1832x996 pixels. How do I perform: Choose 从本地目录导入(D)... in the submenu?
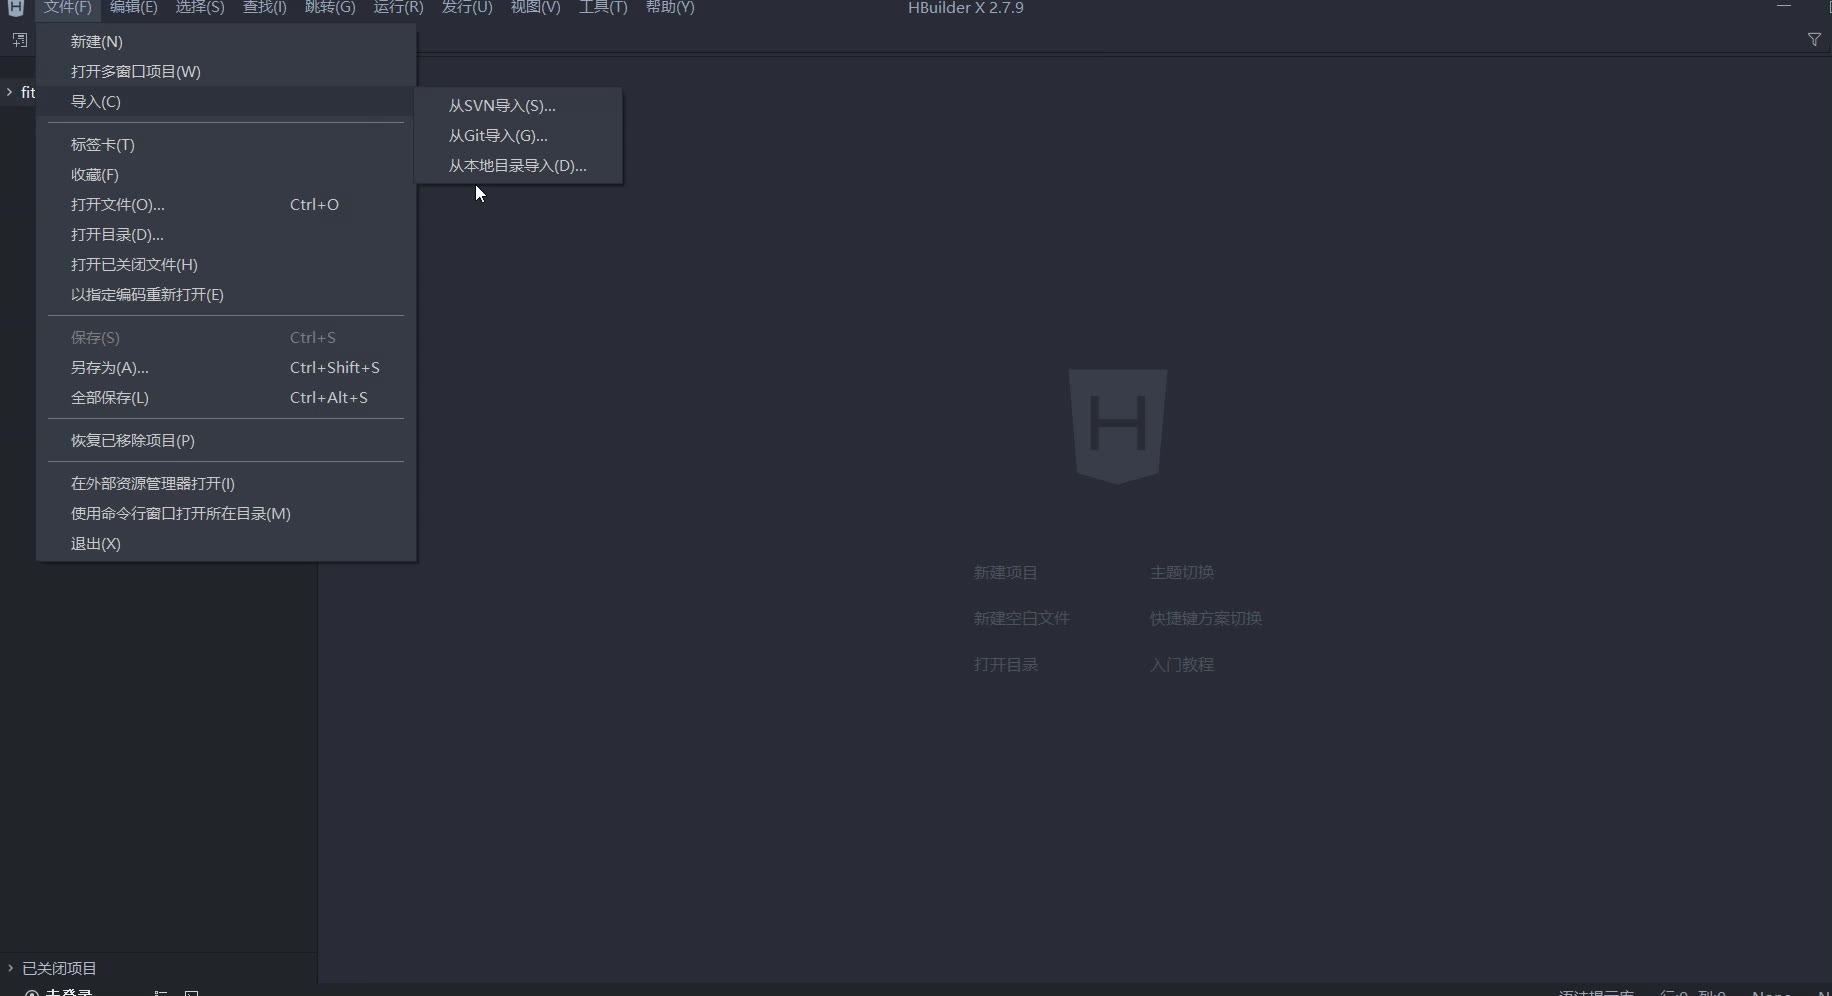(x=519, y=166)
